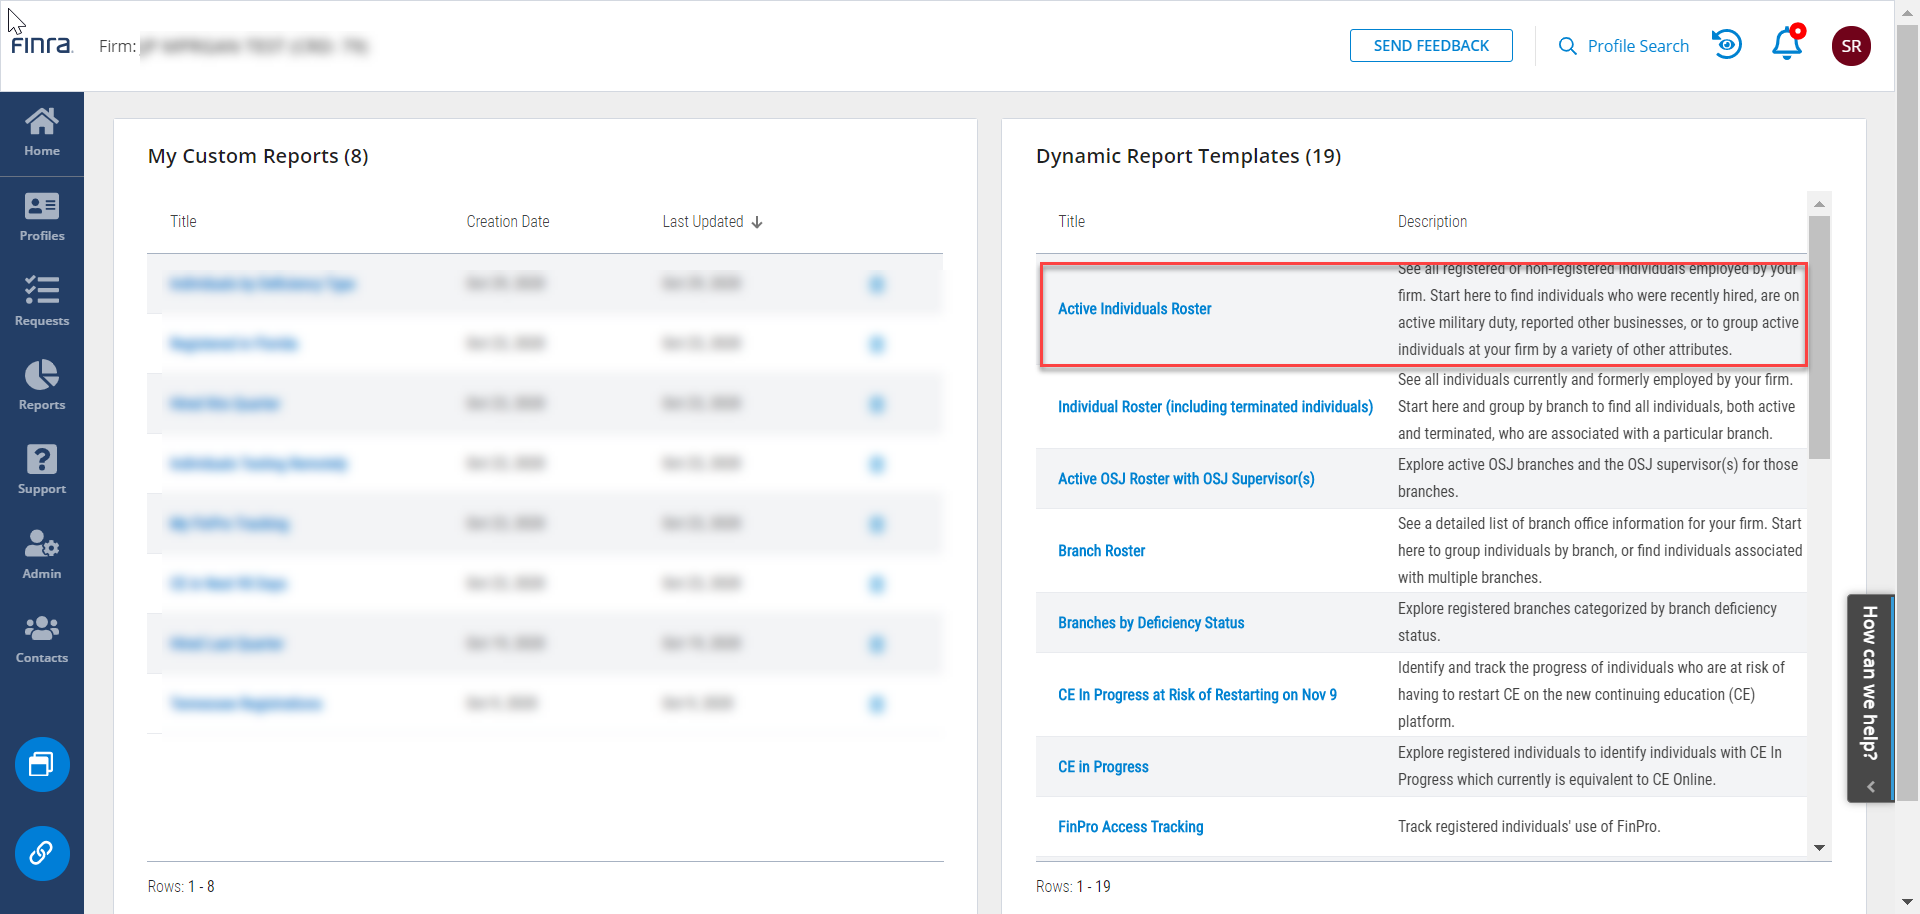Open Contacts in the sidebar
The width and height of the screenshot is (1920, 914).
42,639
